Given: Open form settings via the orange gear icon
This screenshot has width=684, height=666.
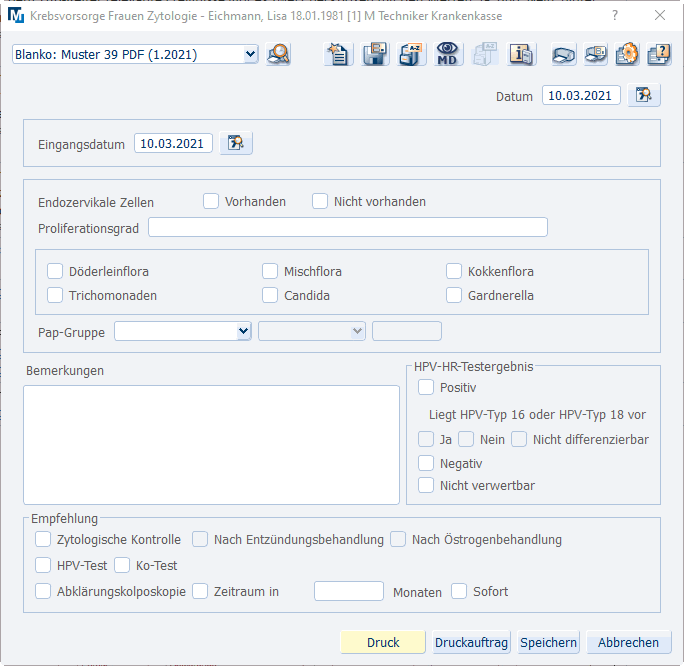Looking at the screenshot, I should point(627,55).
